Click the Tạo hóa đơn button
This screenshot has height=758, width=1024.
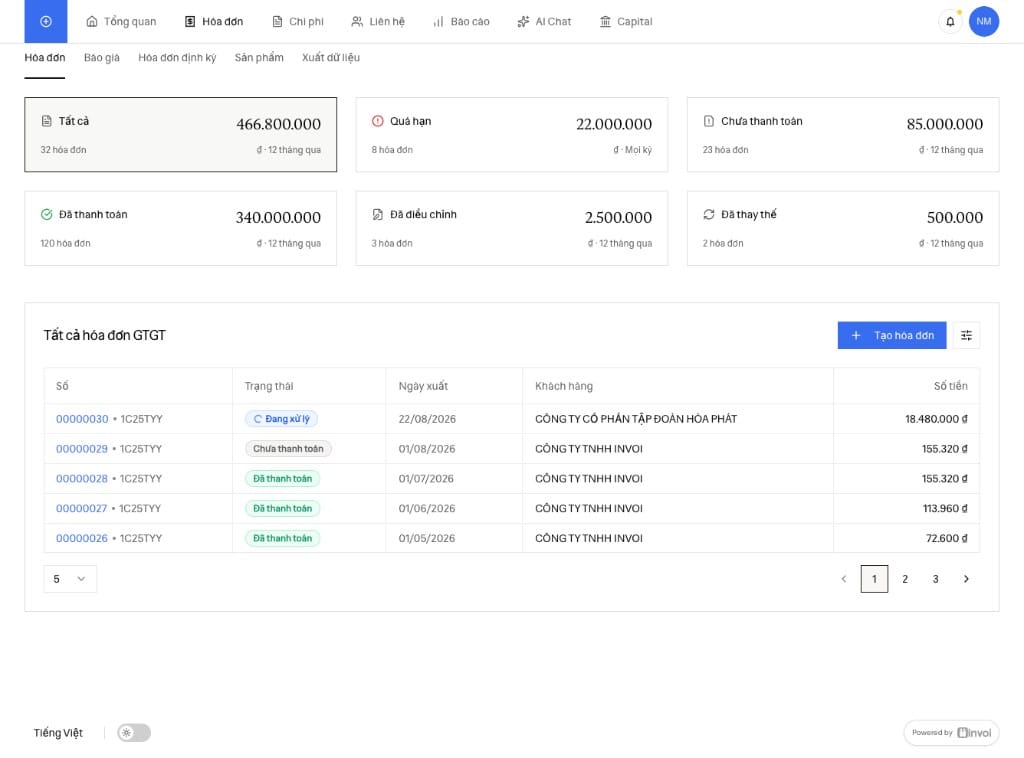tap(892, 336)
